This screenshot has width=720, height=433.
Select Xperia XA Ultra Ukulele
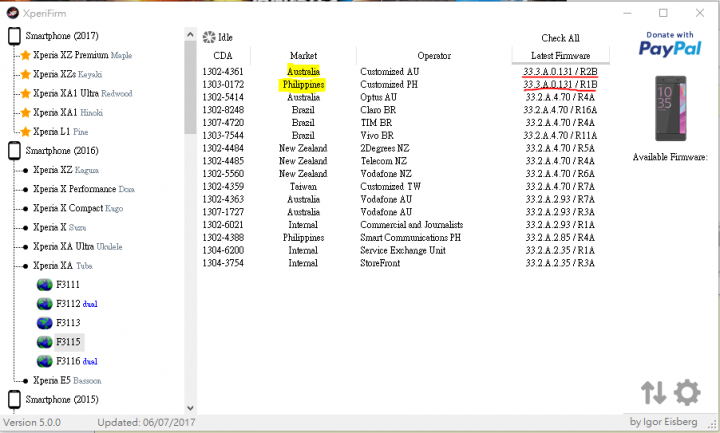(x=78, y=247)
